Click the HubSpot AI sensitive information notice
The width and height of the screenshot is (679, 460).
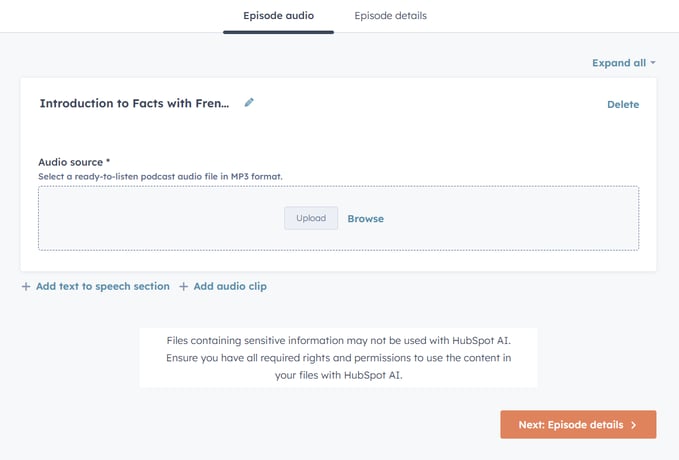[x=338, y=358]
